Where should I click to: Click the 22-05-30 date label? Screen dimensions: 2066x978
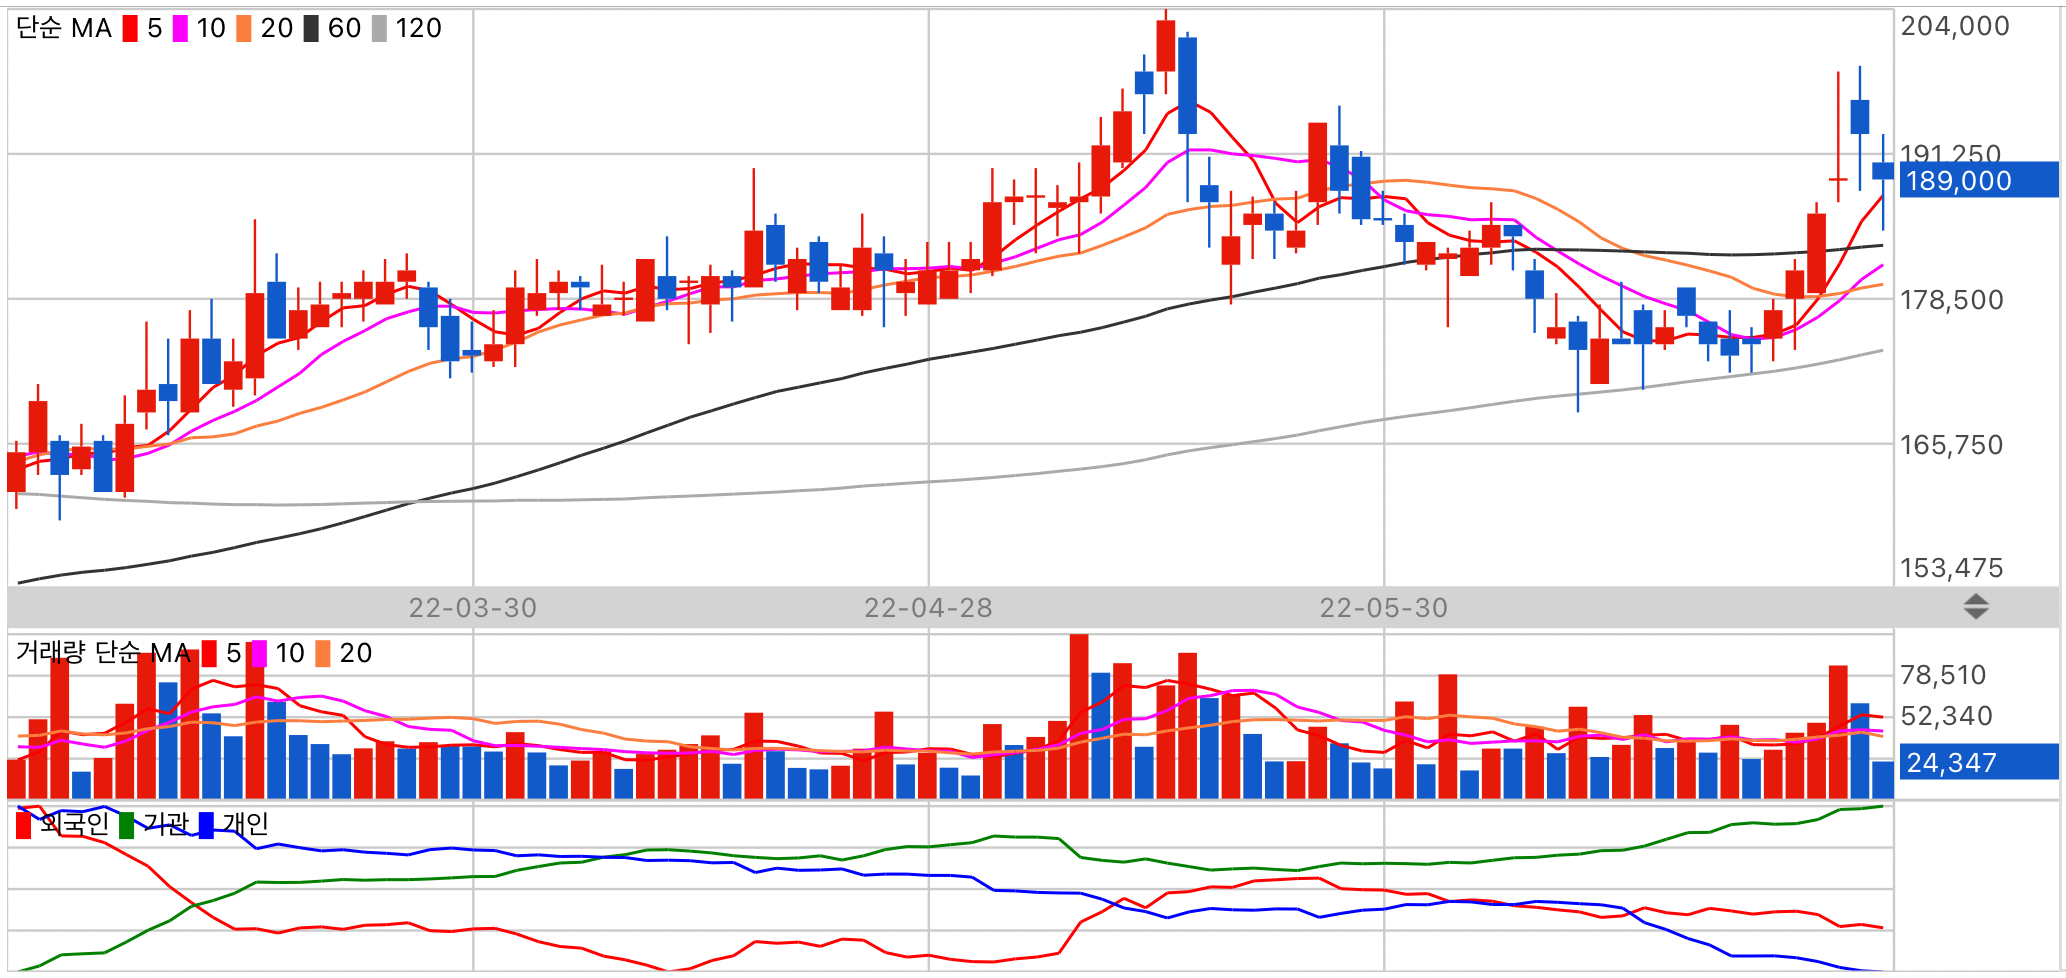[x=1384, y=608]
